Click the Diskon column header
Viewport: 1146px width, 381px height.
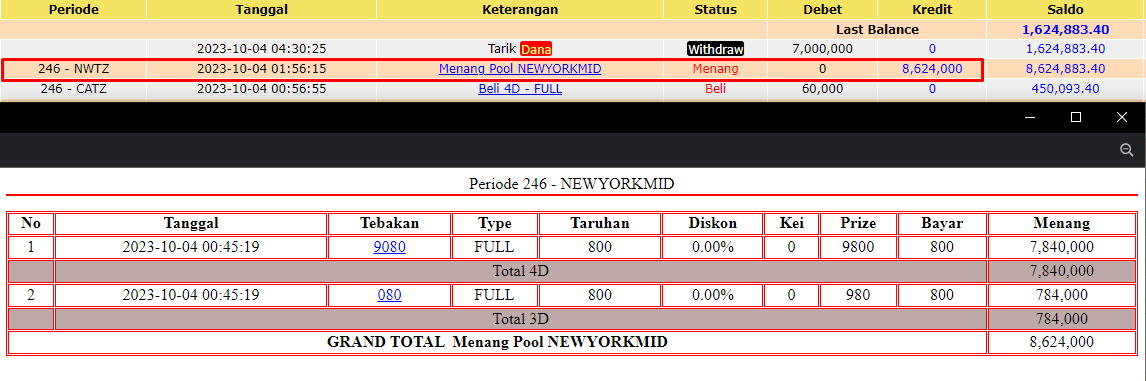coord(713,223)
